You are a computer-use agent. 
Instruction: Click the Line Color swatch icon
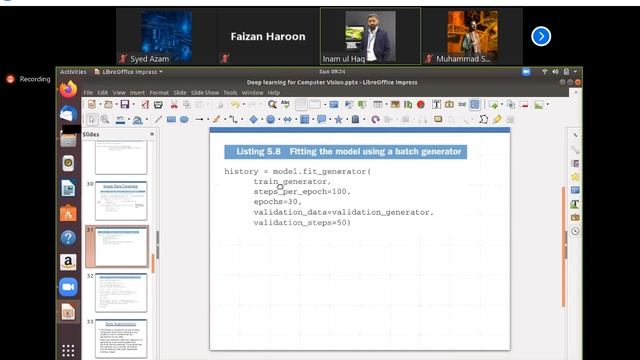tap(120, 120)
